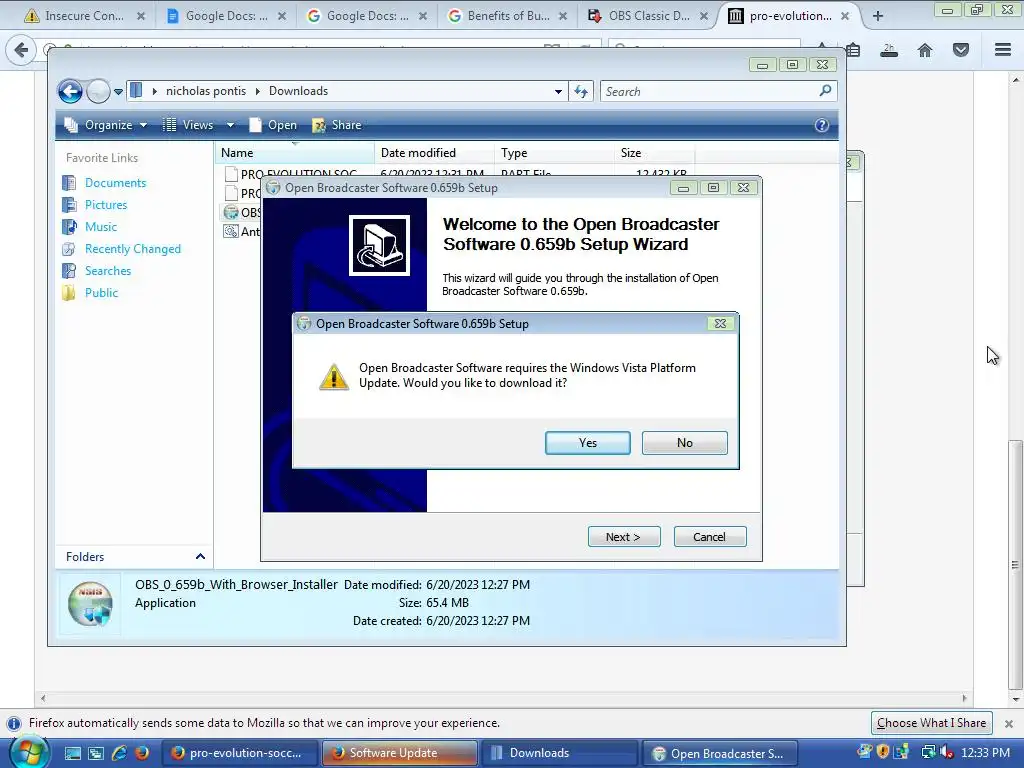
Task: Open Firefox bookmarks list icon
Action: pos(853,50)
